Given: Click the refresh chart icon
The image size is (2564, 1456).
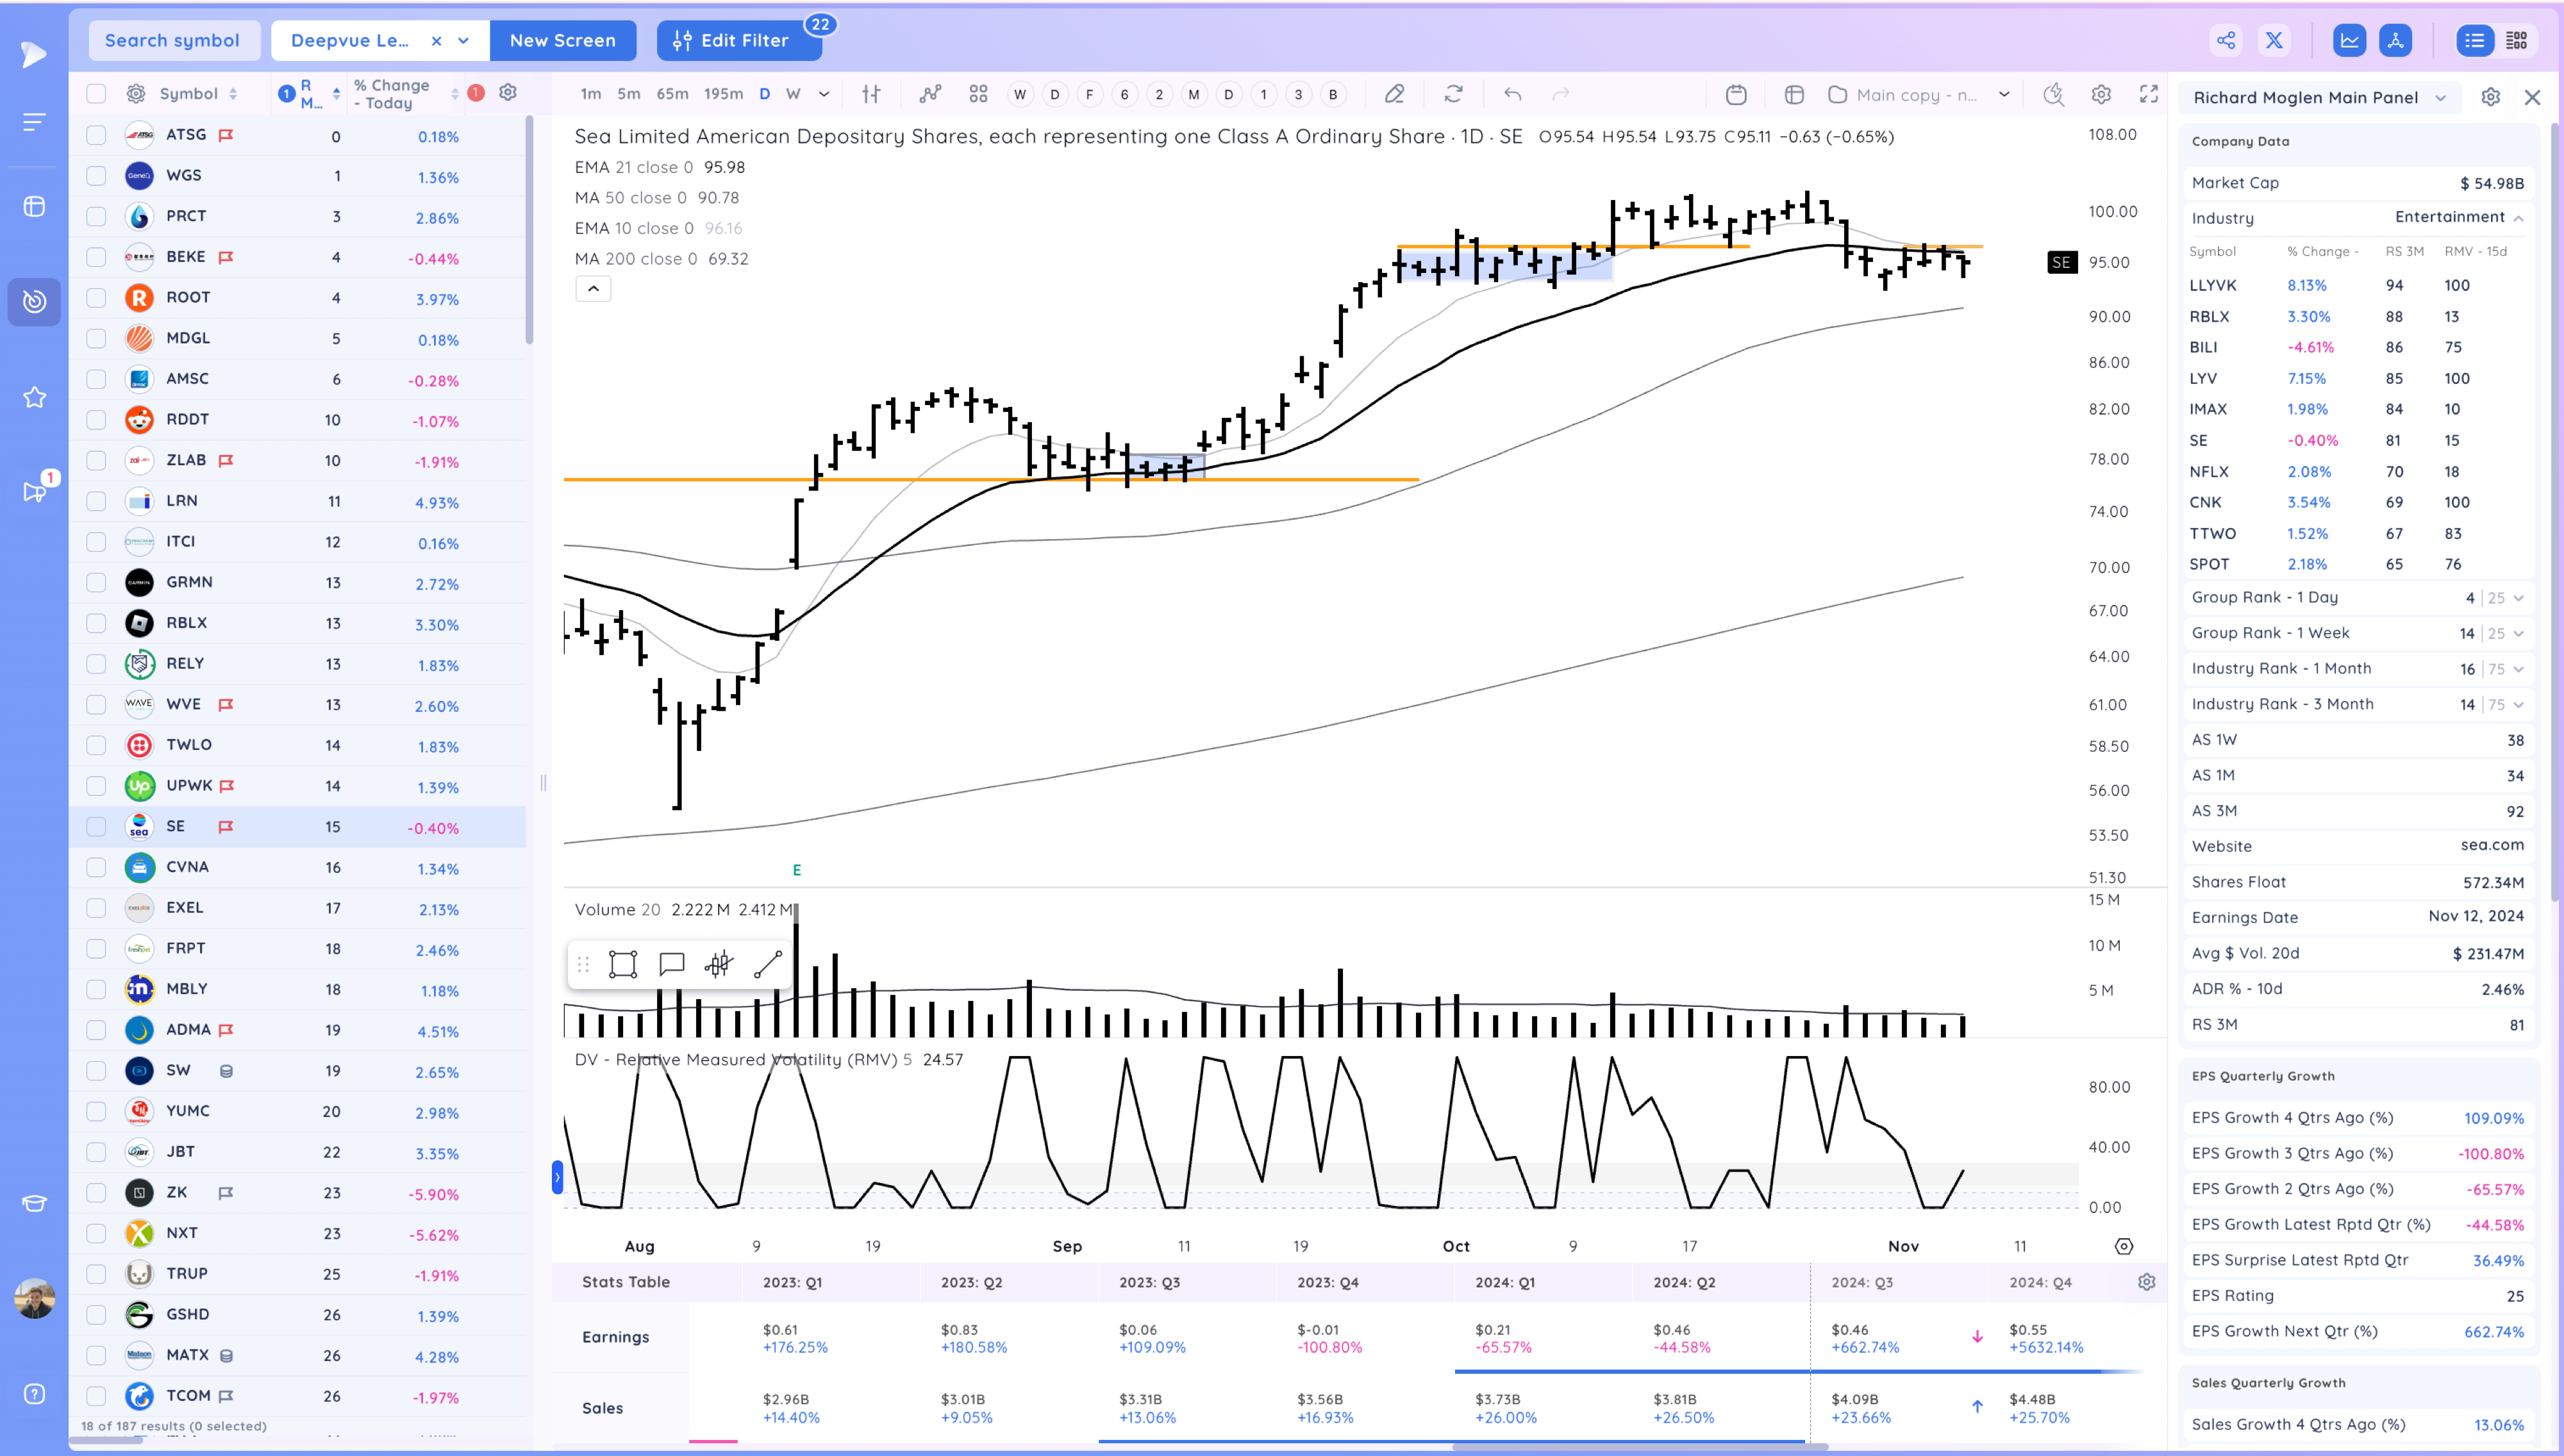Looking at the screenshot, I should tap(1454, 94).
